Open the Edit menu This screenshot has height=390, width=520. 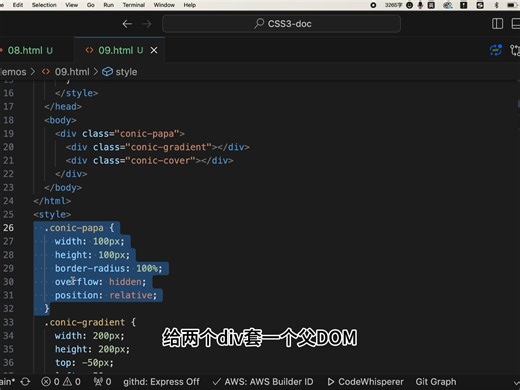[x=18, y=5]
